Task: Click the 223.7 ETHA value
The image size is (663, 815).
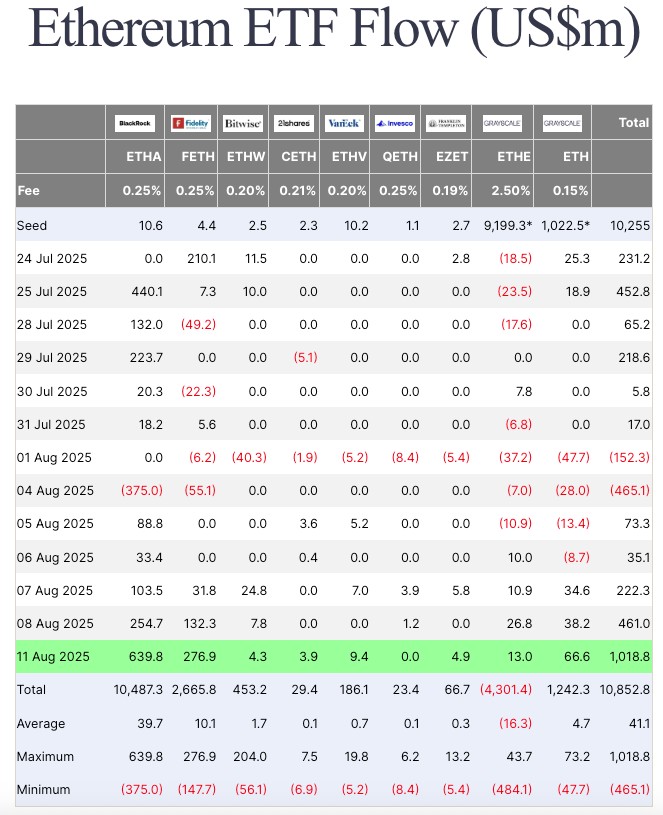Action: [x=147, y=358]
